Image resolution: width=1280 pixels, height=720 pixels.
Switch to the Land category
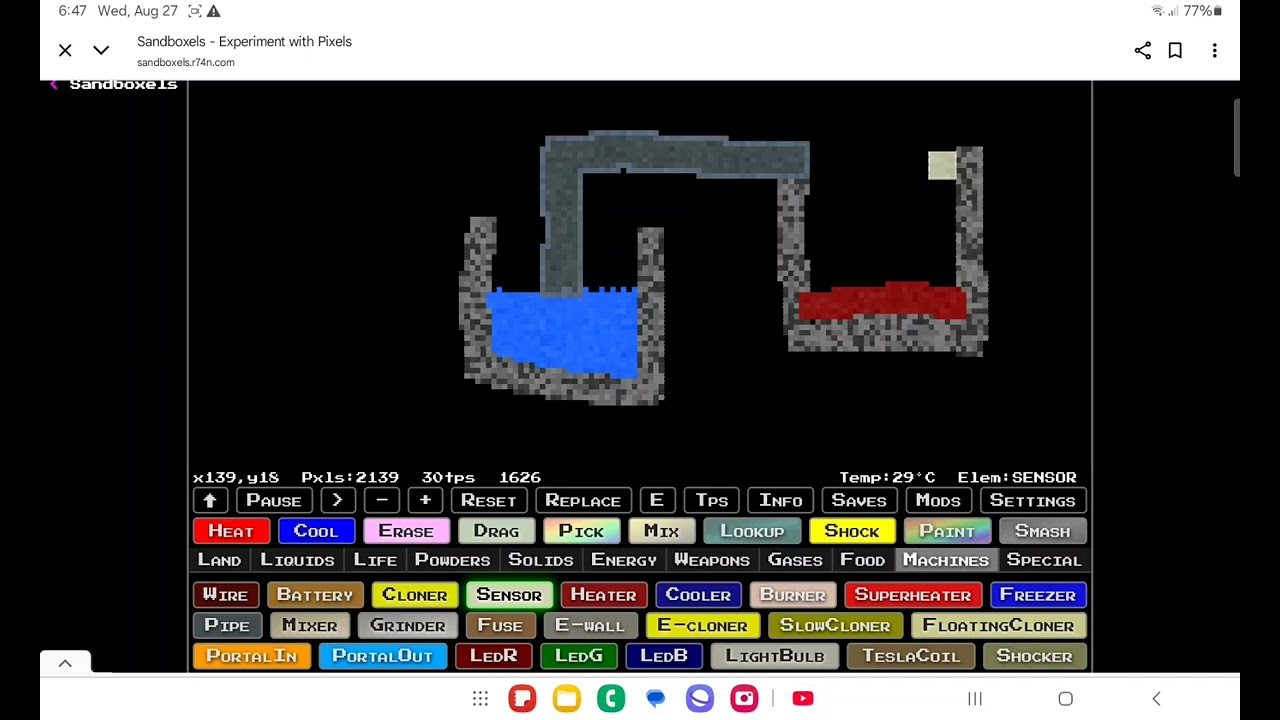click(219, 561)
